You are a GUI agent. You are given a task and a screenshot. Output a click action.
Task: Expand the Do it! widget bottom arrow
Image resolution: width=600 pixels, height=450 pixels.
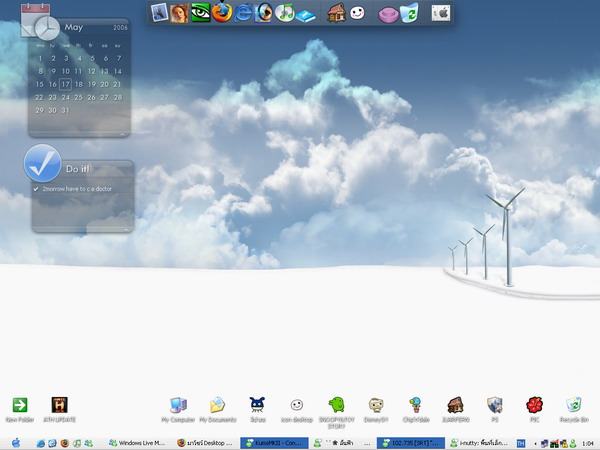click(x=126, y=230)
